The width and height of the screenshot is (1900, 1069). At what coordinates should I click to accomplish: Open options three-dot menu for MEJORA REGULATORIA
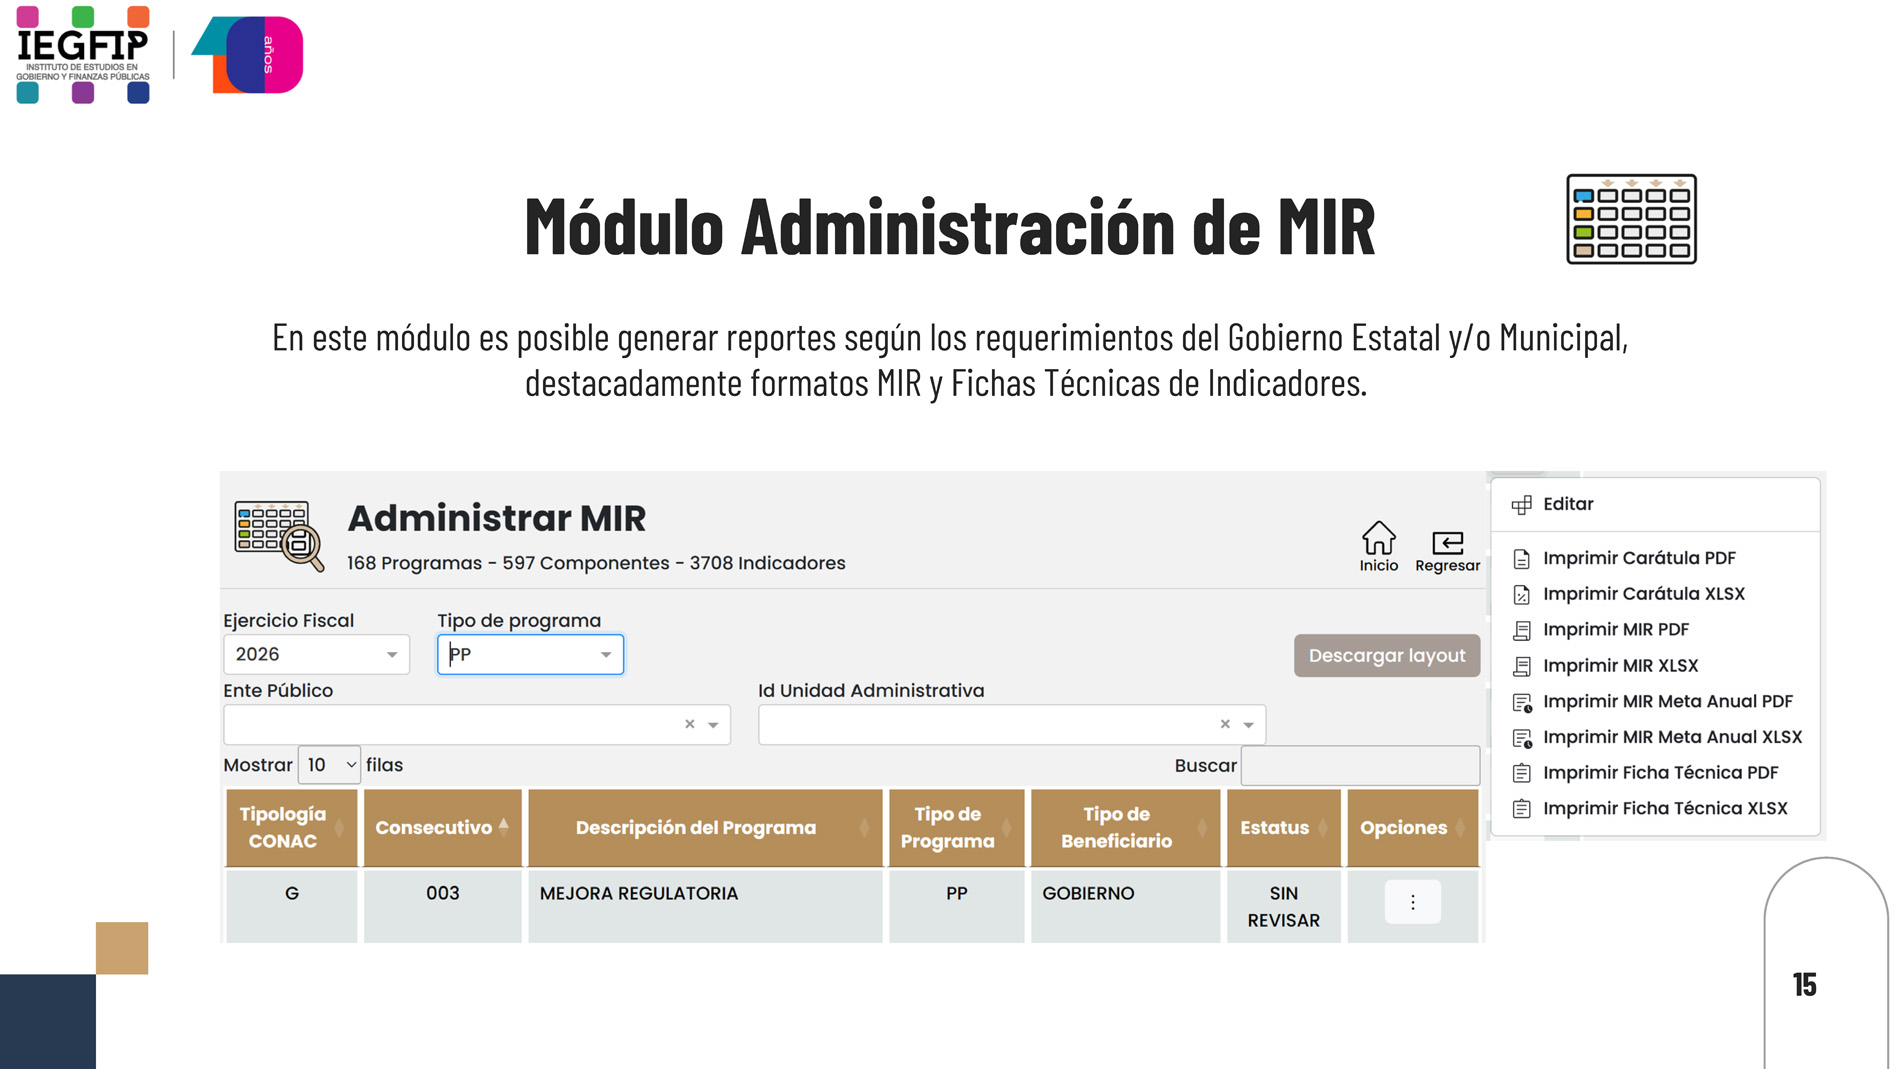(x=1412, y=902)
